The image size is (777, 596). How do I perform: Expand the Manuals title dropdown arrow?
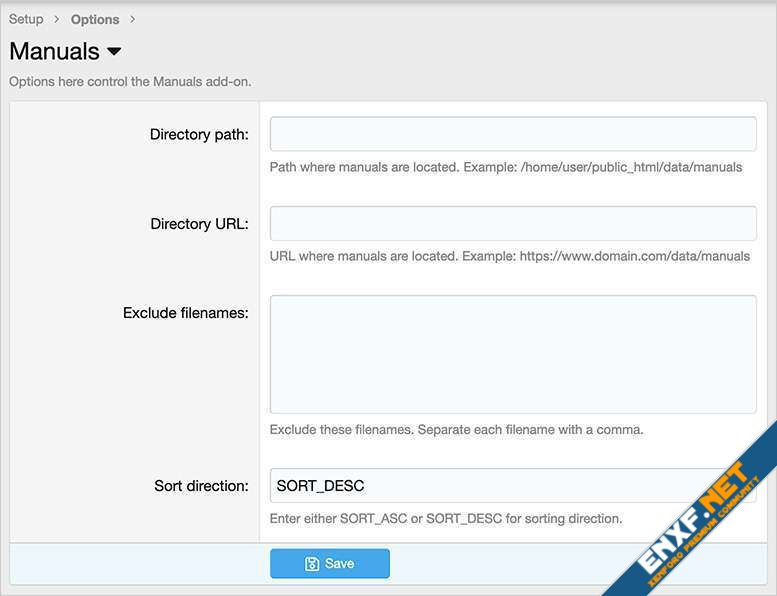point(114,52)
